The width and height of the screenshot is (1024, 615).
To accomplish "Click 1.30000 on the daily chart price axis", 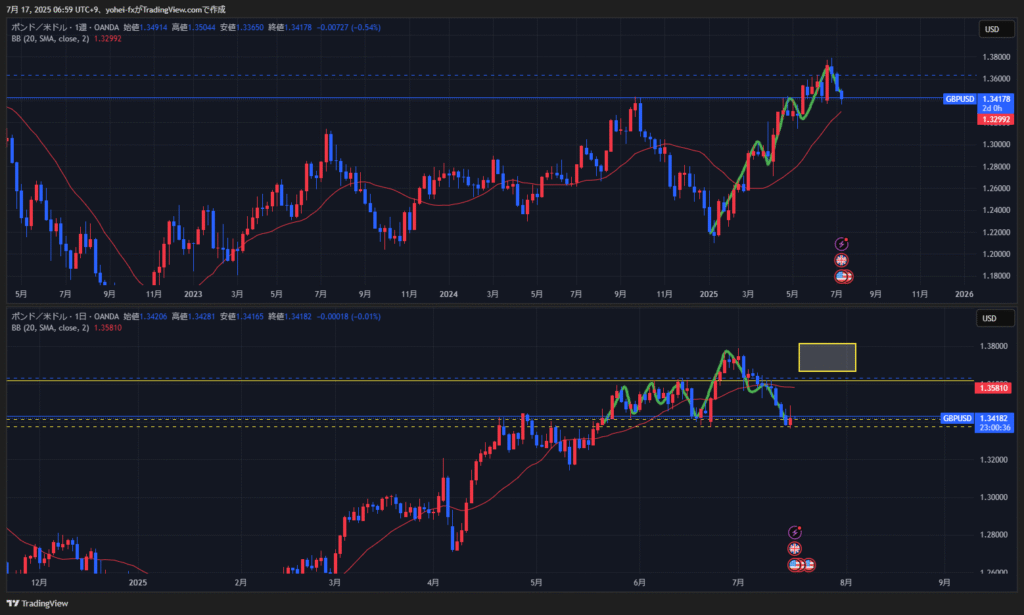I will pyautogui.click(x=993, y=497).
